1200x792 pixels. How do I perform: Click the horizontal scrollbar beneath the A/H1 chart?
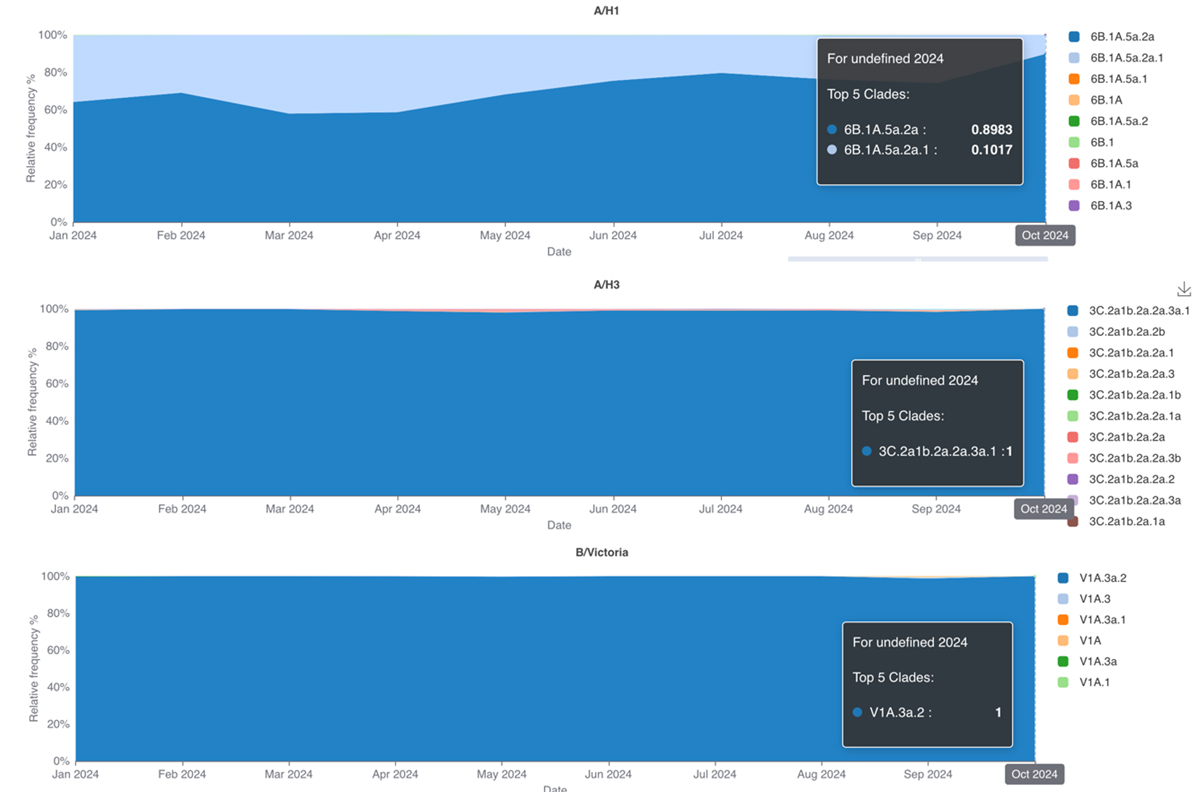pos(917,259)
